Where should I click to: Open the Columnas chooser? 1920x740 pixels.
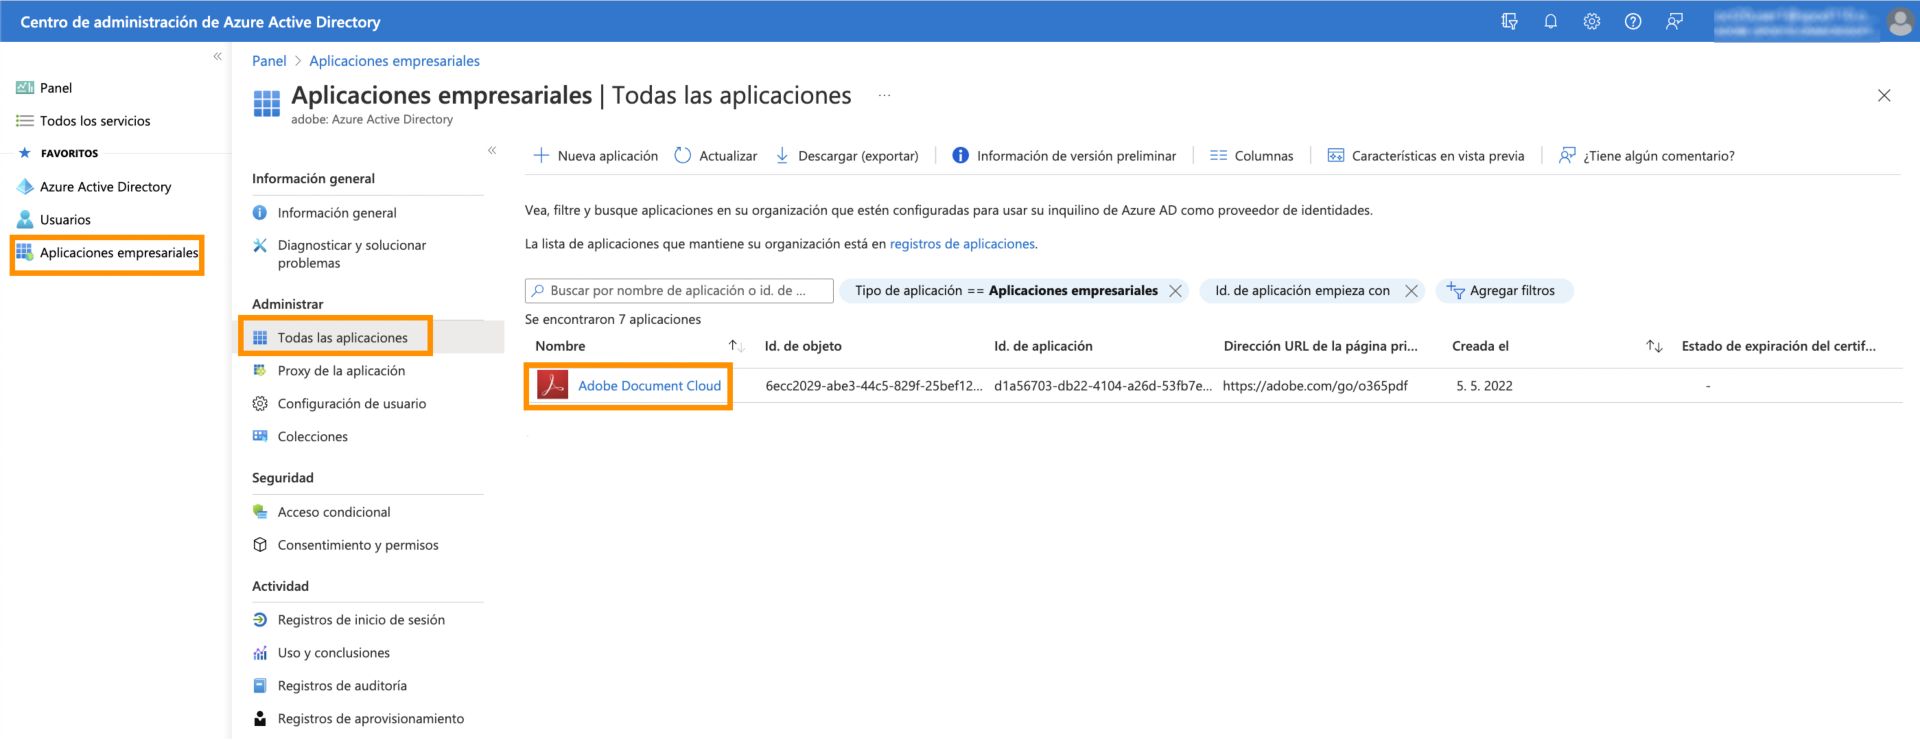pos(1251,156)
